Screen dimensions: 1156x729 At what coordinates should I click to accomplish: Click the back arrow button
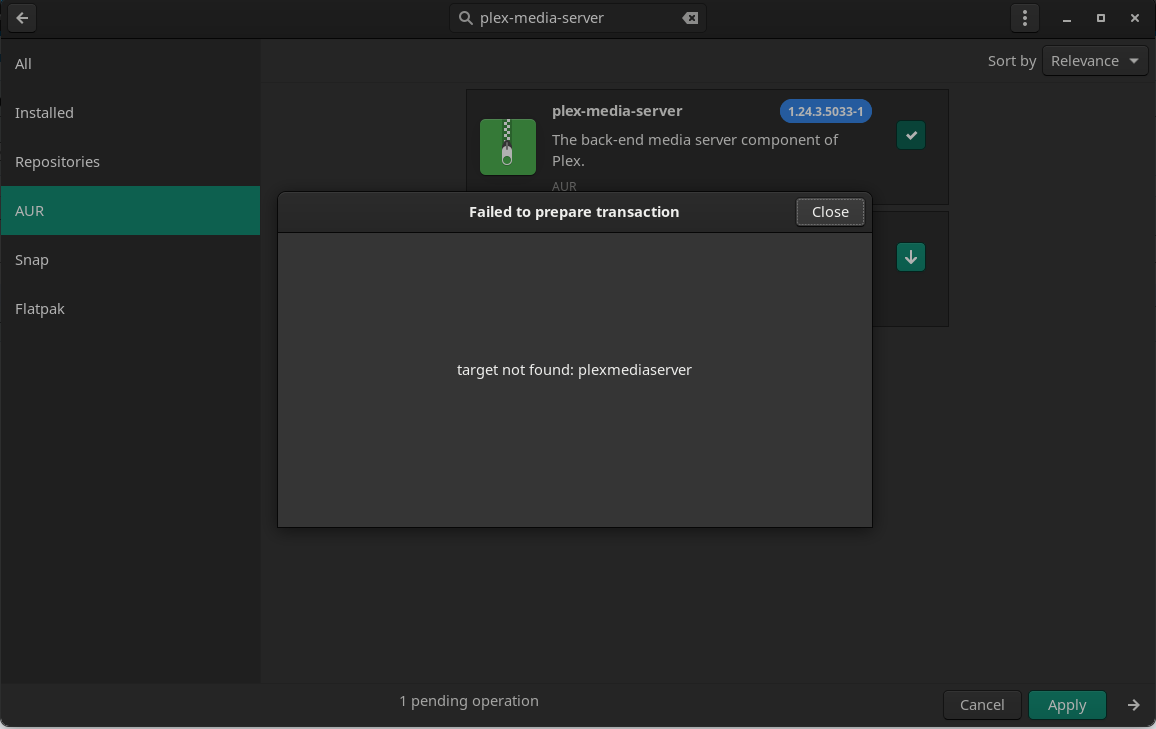(22, 18)
